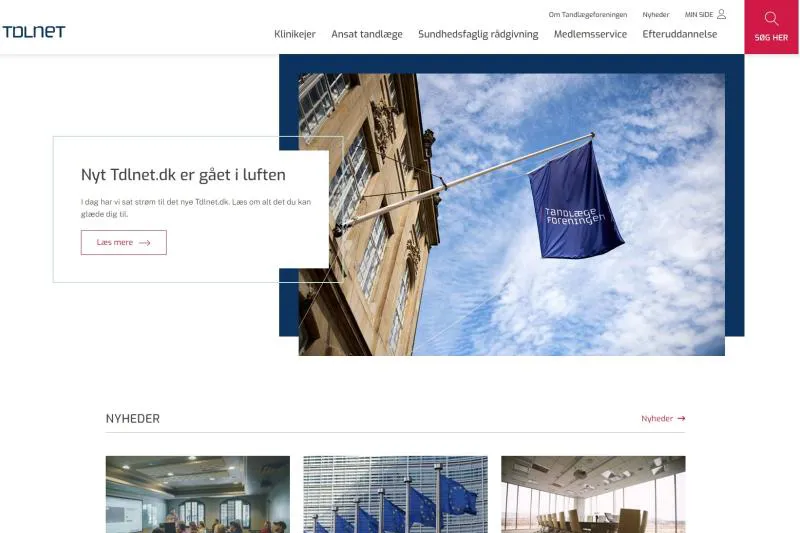800x533 pixels.
Task: Open the Sundhedsfaglig rådgivning menu
Action: tap(478, 34)
